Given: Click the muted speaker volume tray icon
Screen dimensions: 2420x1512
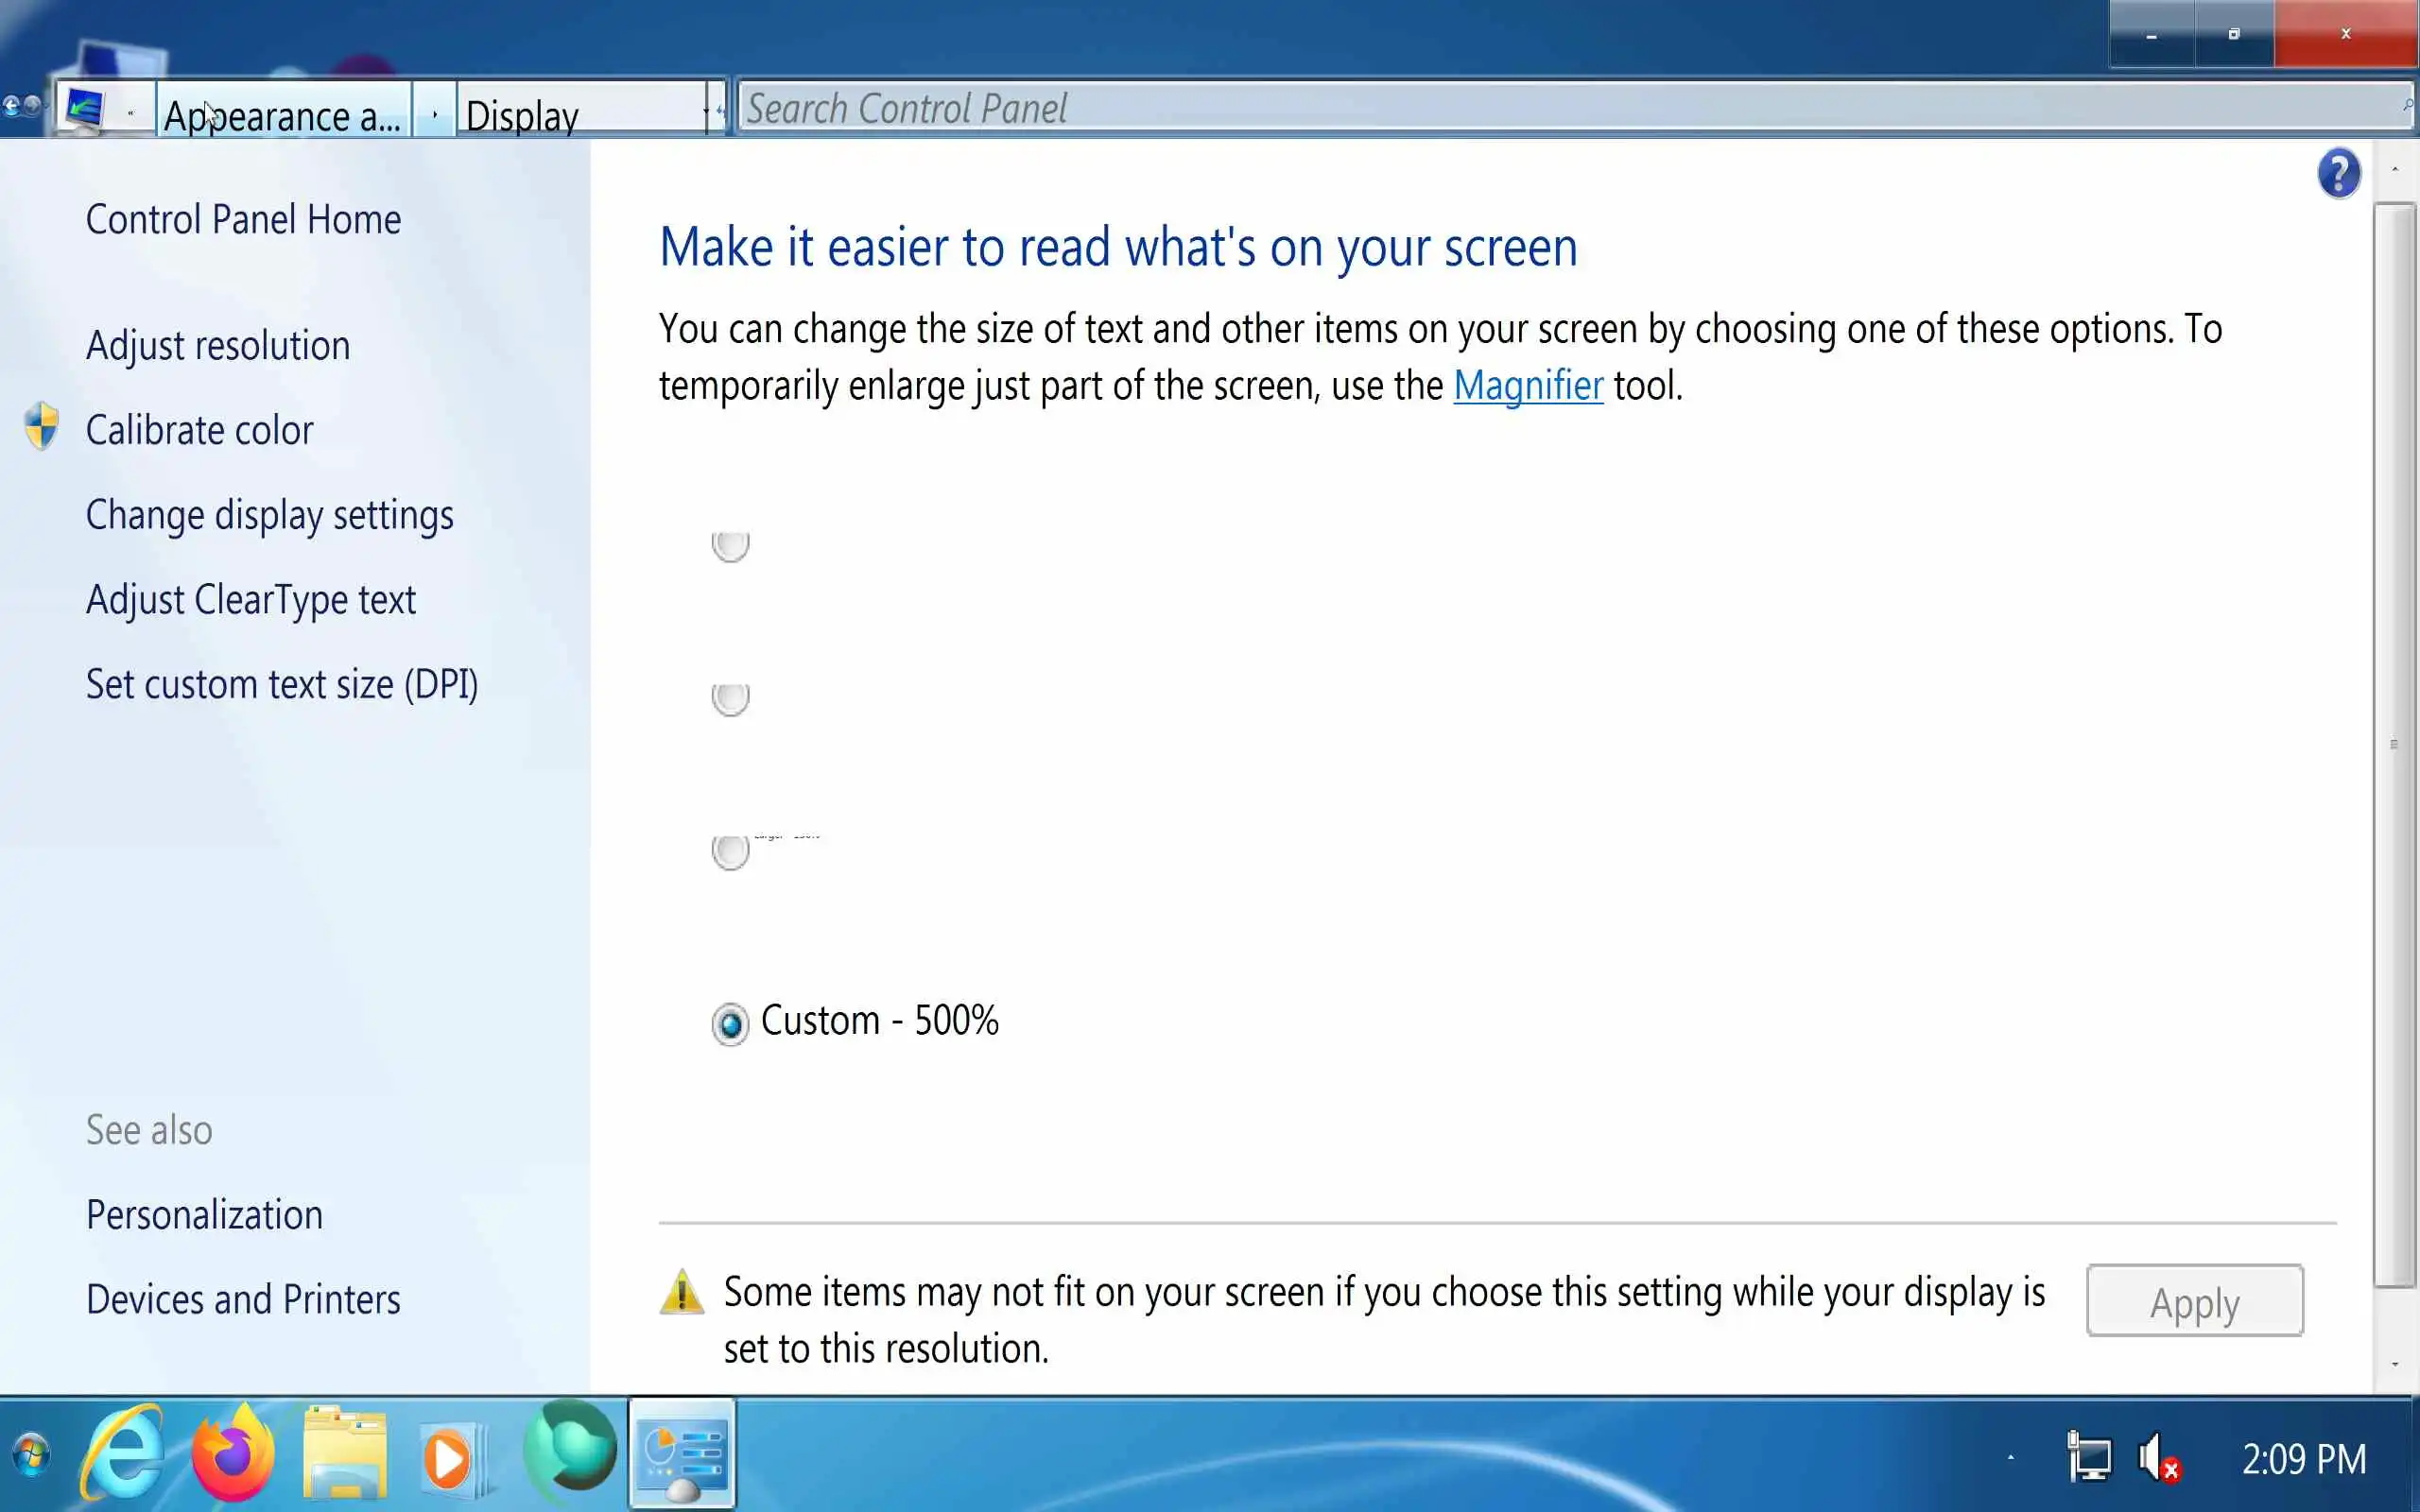Looking at the screenshot, I should pos(2158,1458).
